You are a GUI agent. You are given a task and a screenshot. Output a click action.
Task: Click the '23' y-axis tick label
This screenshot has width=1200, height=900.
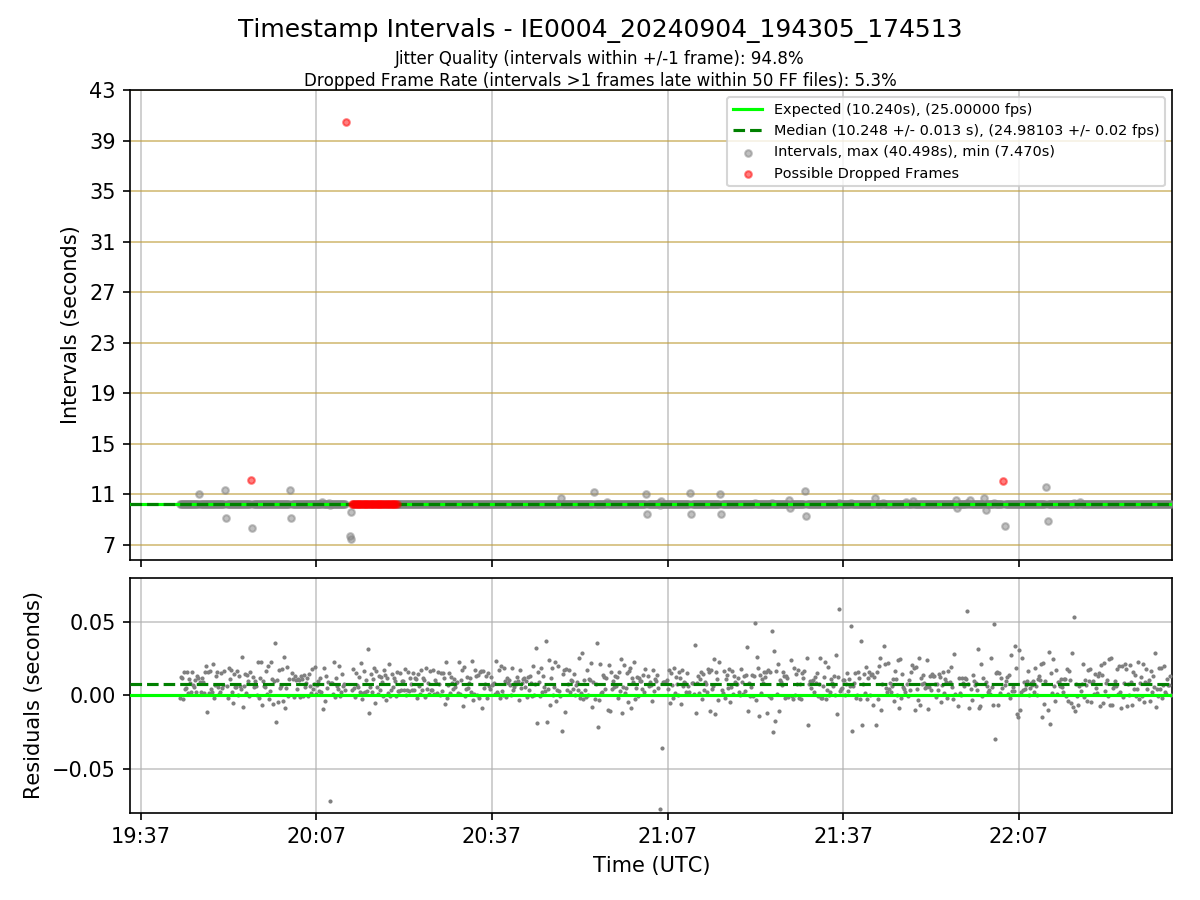coord(103,343)
